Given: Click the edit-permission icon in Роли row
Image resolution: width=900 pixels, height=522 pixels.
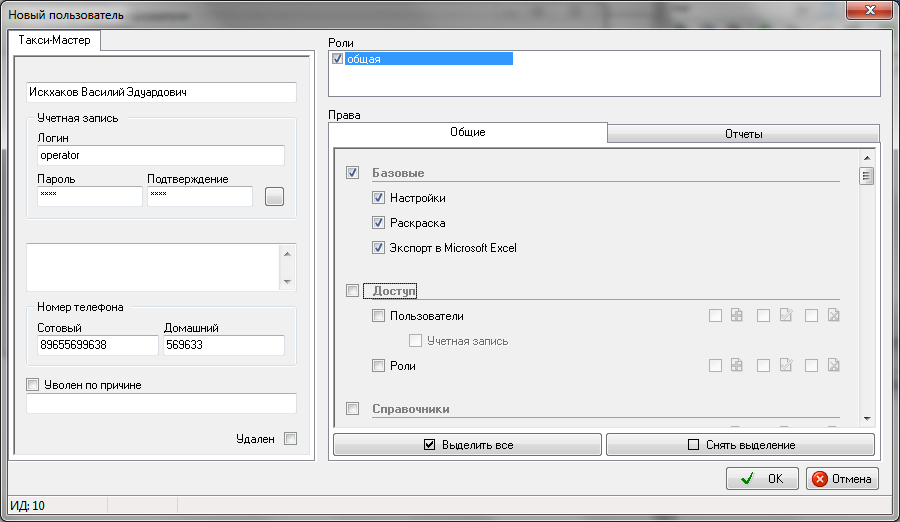Looking at the screenshot, I should pos(785,366).
